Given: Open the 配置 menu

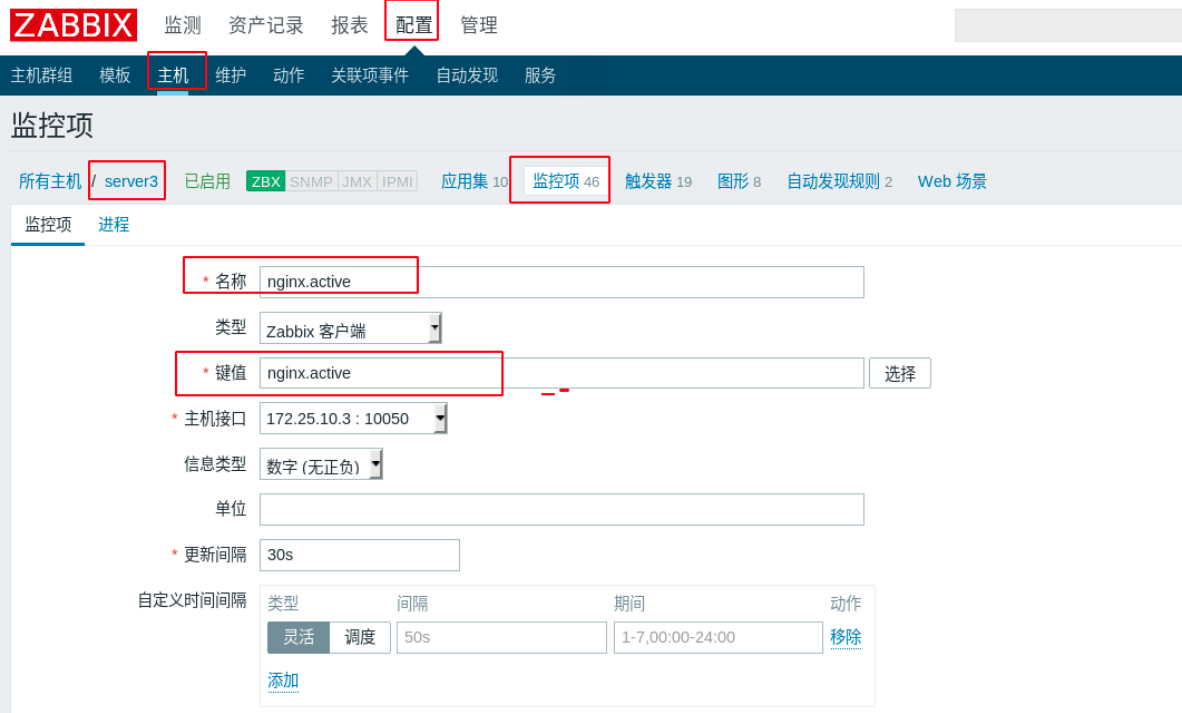Looking at the screenshot, I should pyautogui.click(x=412, y=25).
